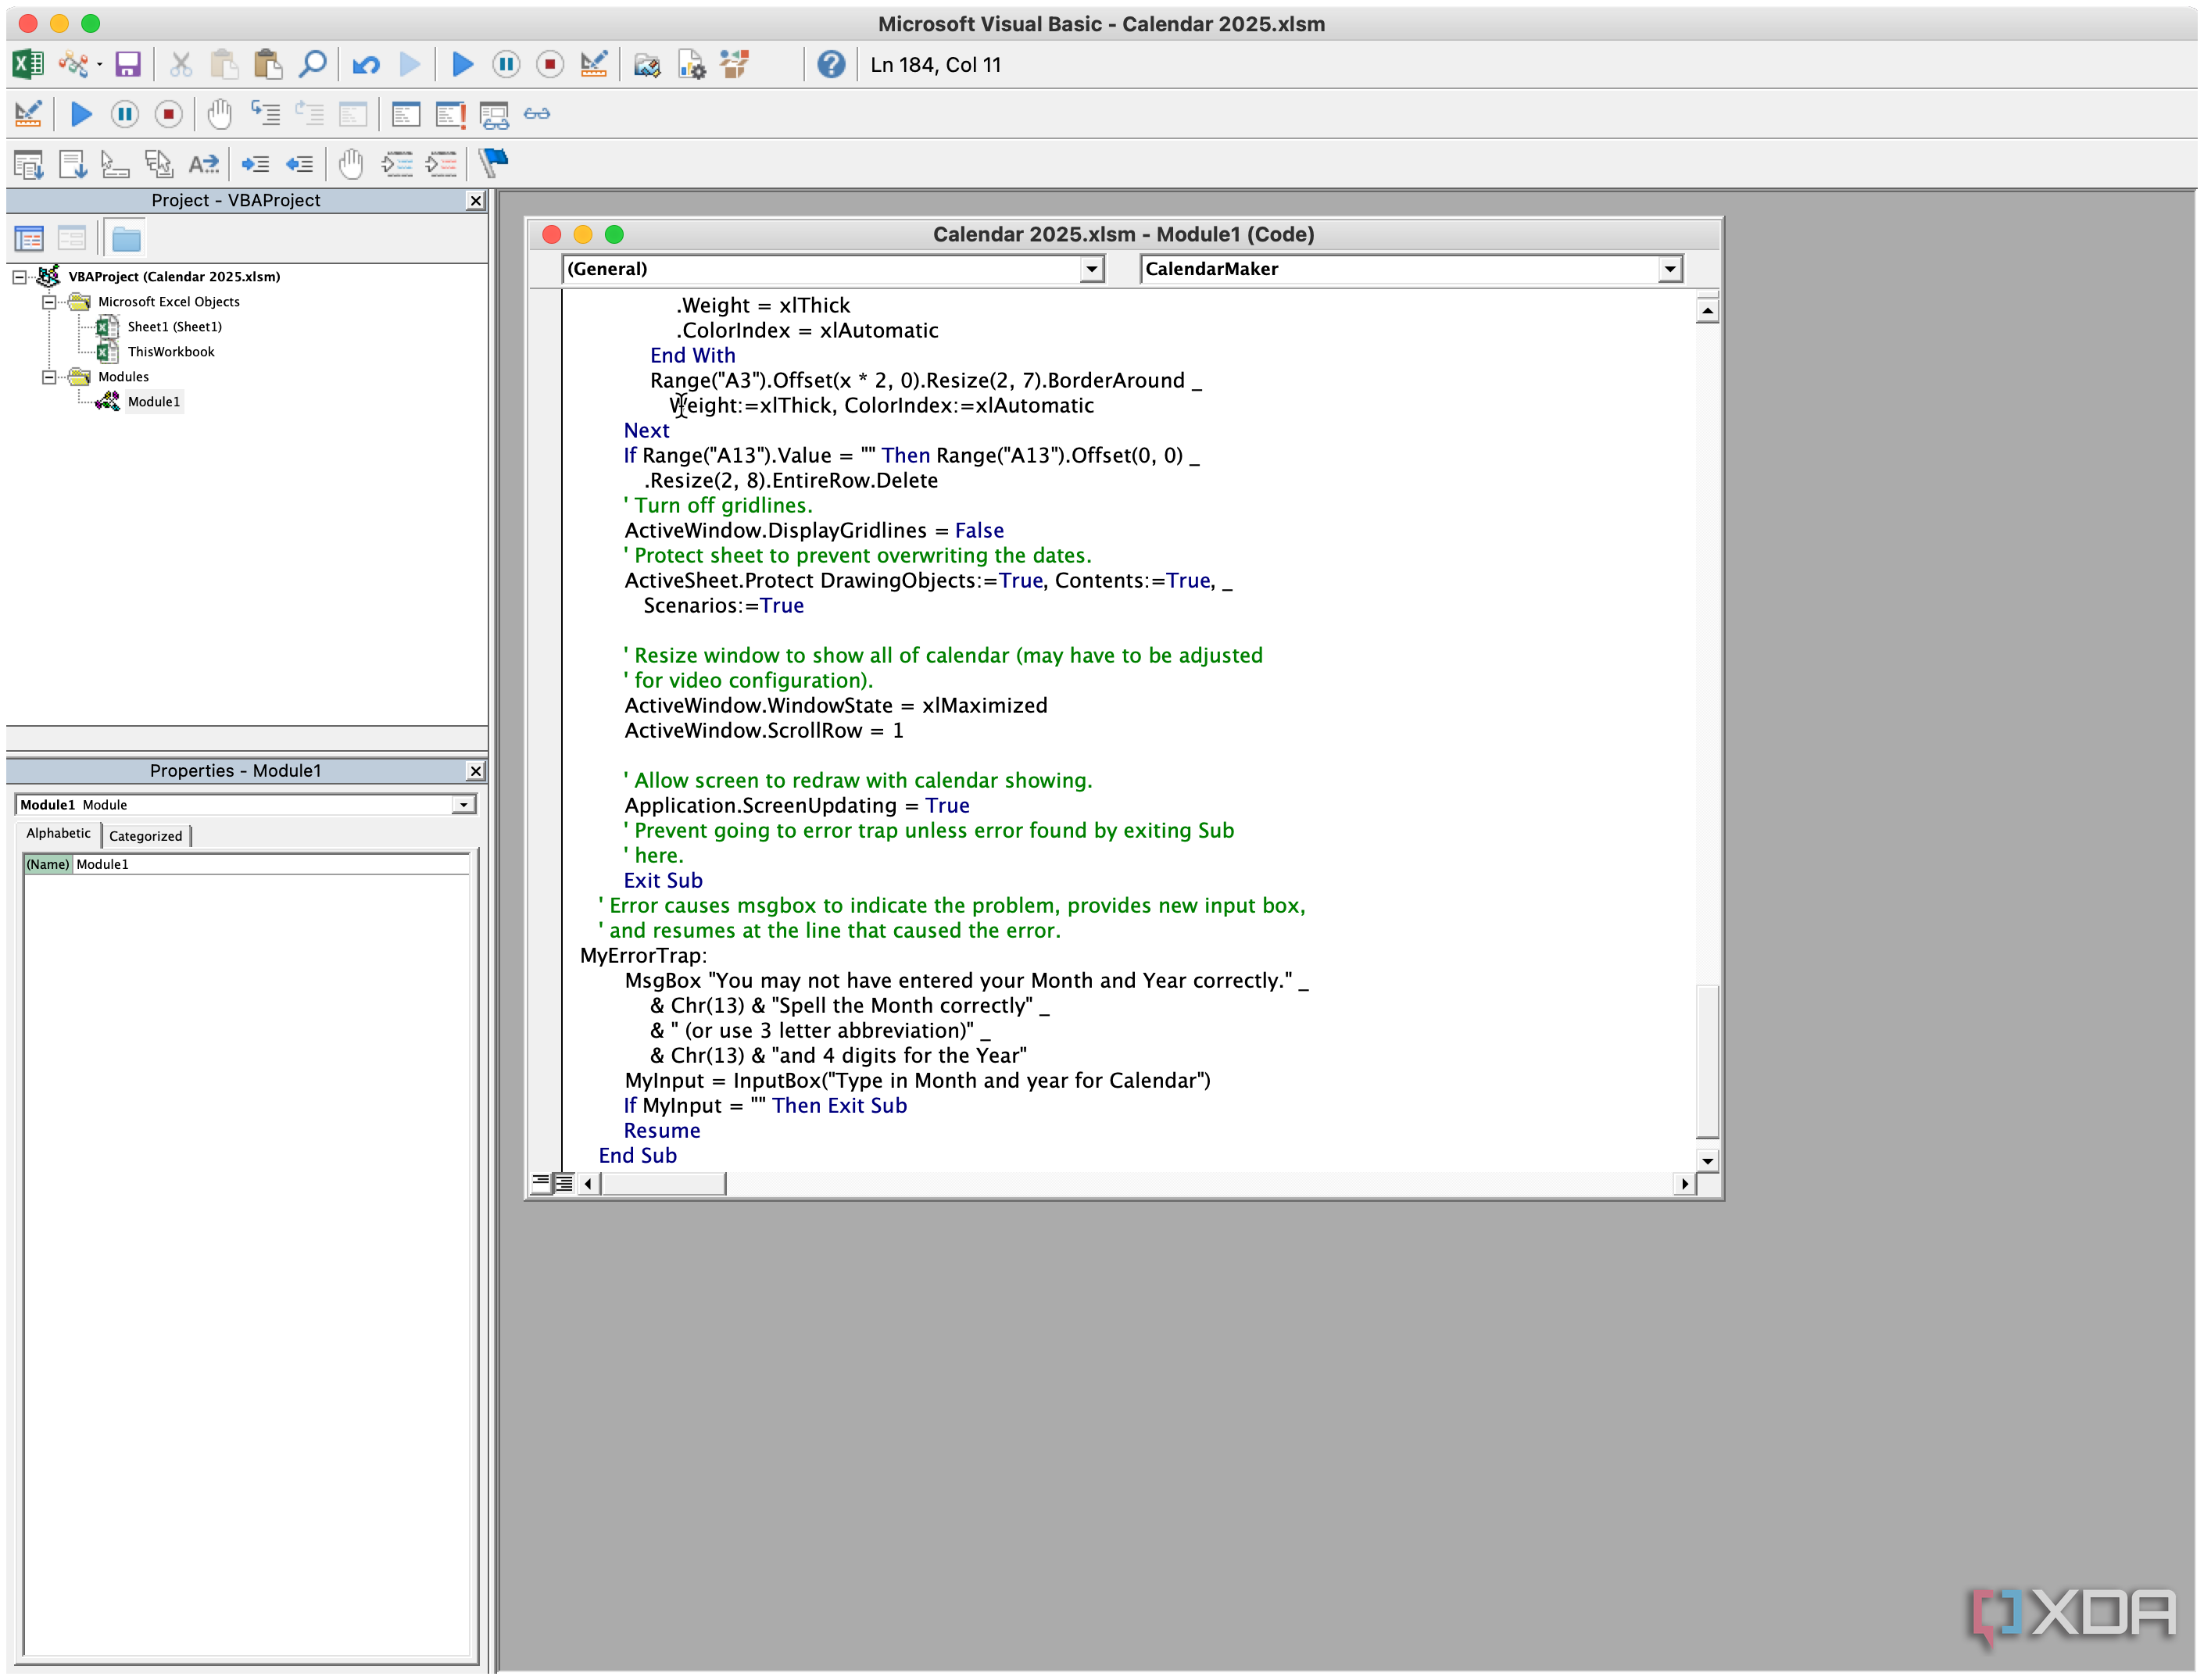The width and height of the screenshot is (2204, 1680).
Task: Switch to the Categorized properties tab
Action: click(x=145, y=836)
